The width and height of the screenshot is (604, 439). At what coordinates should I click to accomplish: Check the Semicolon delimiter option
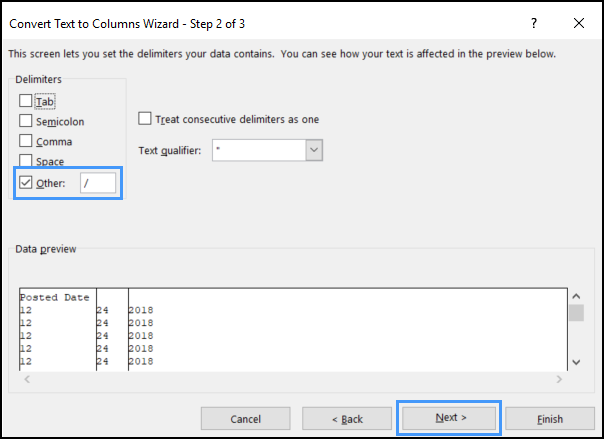point(25,121)
